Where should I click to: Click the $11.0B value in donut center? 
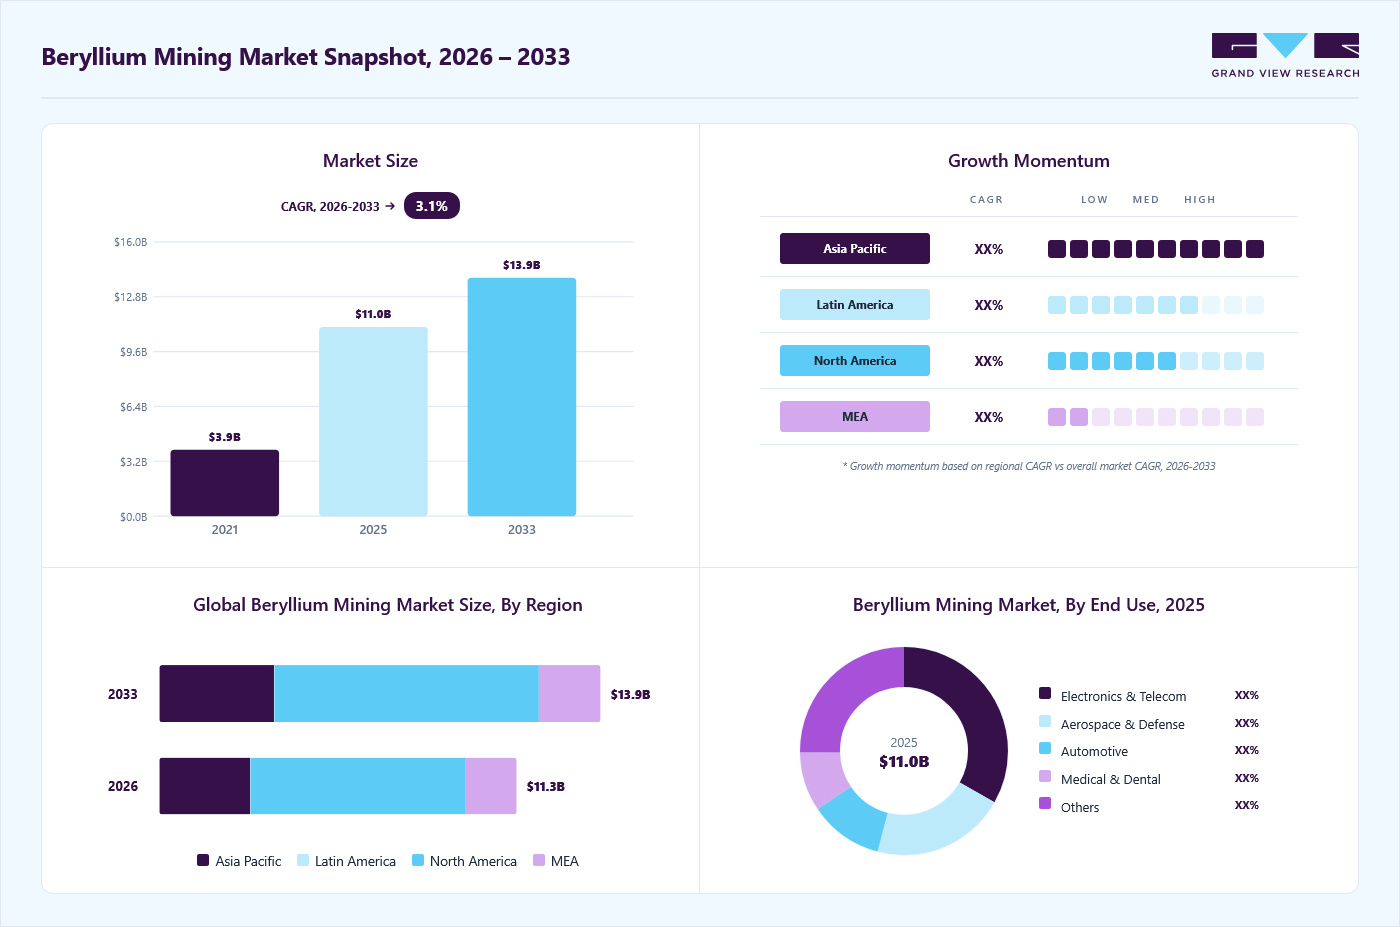(904, 762)
